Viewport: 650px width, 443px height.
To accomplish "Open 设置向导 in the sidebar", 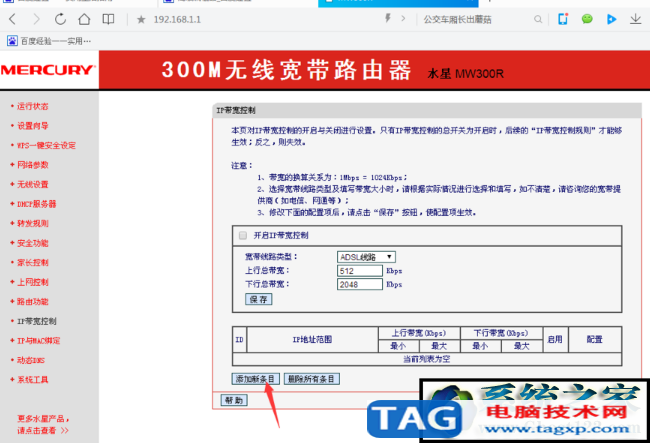I will click(32, 126).
